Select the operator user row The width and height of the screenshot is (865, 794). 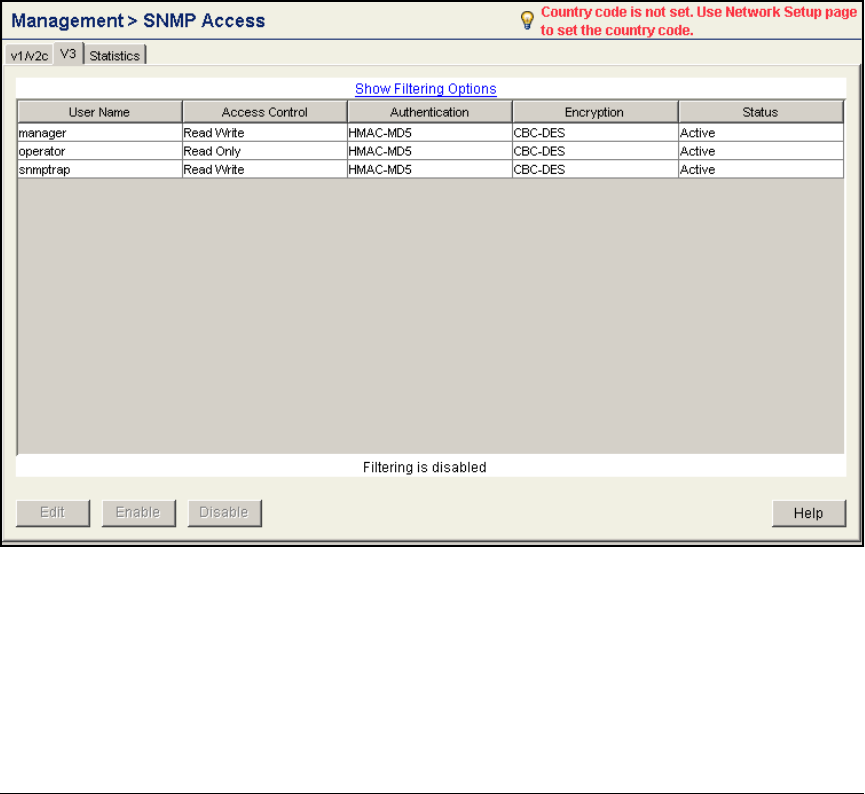(x=430, y=151)
